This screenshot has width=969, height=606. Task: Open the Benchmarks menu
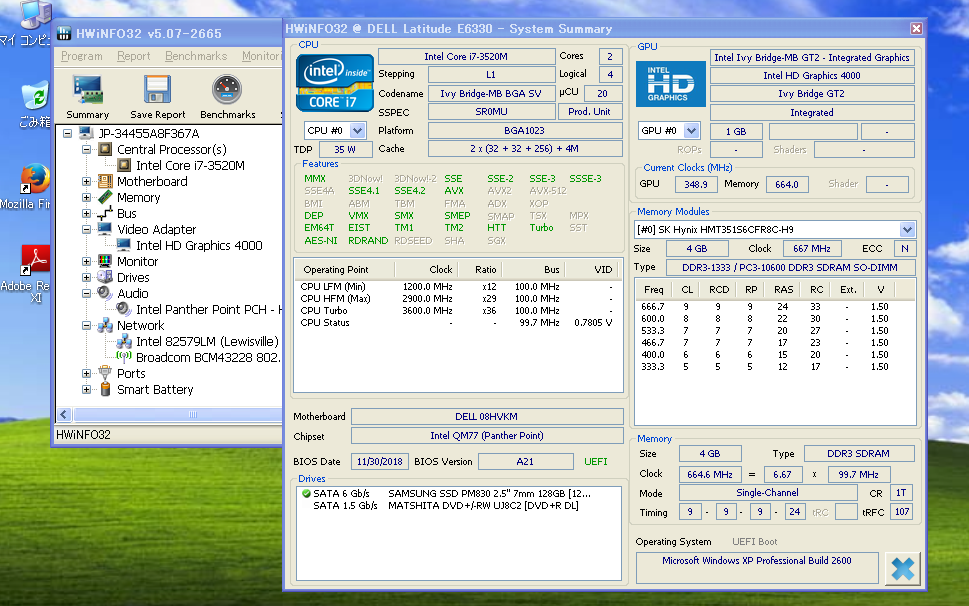tap(196, 57)
